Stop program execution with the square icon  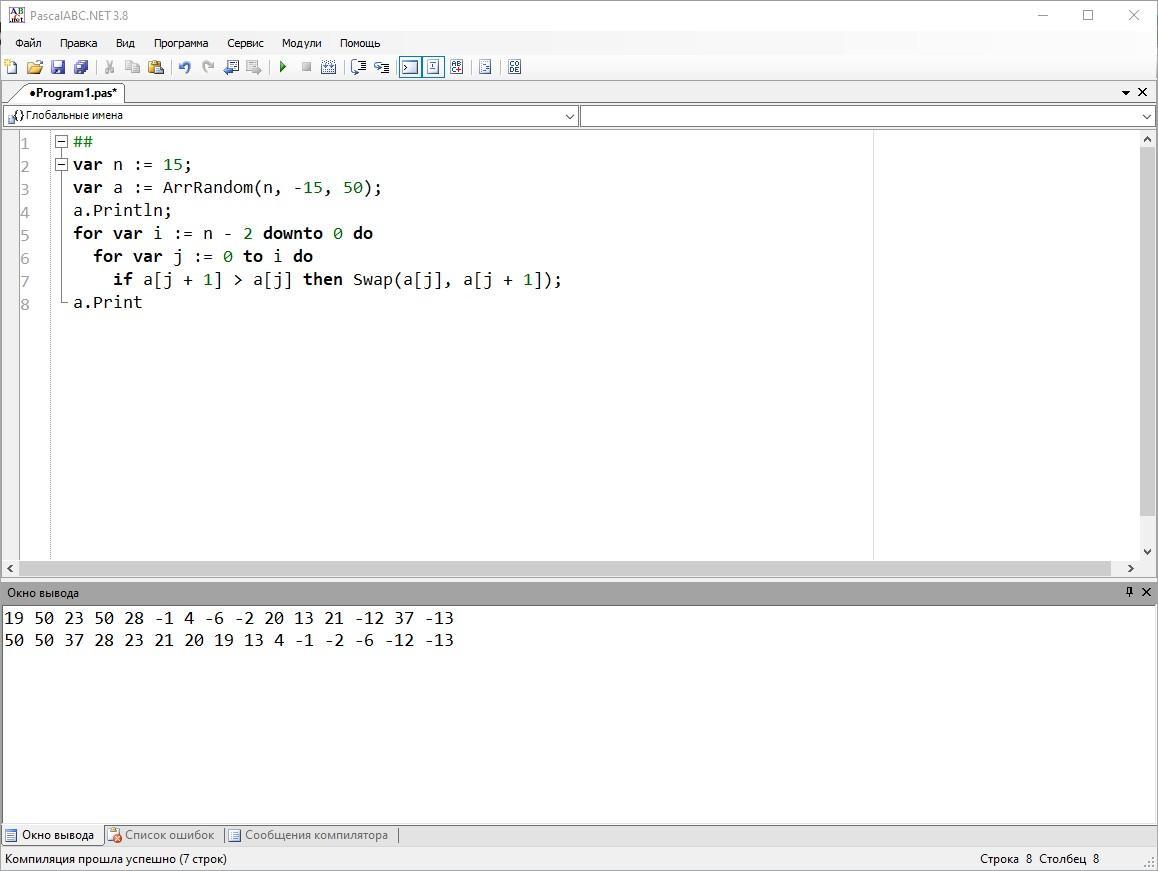click(x=306, y=67)
